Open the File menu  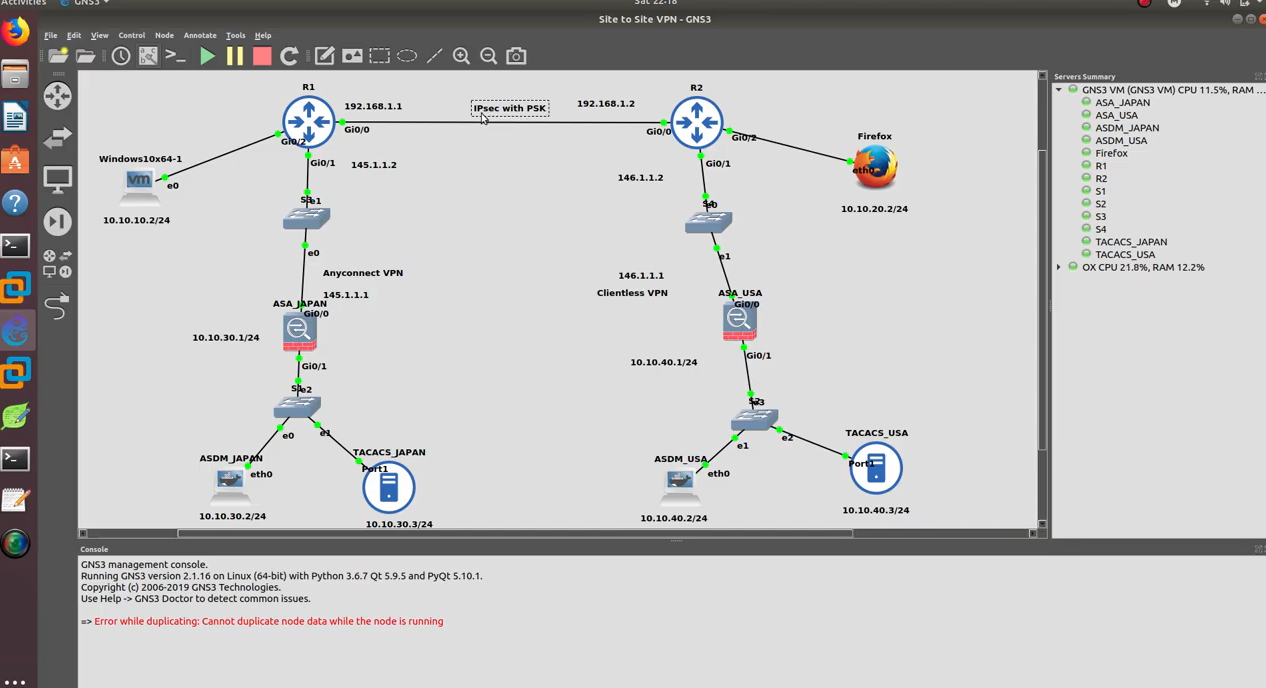pos(50,35)
